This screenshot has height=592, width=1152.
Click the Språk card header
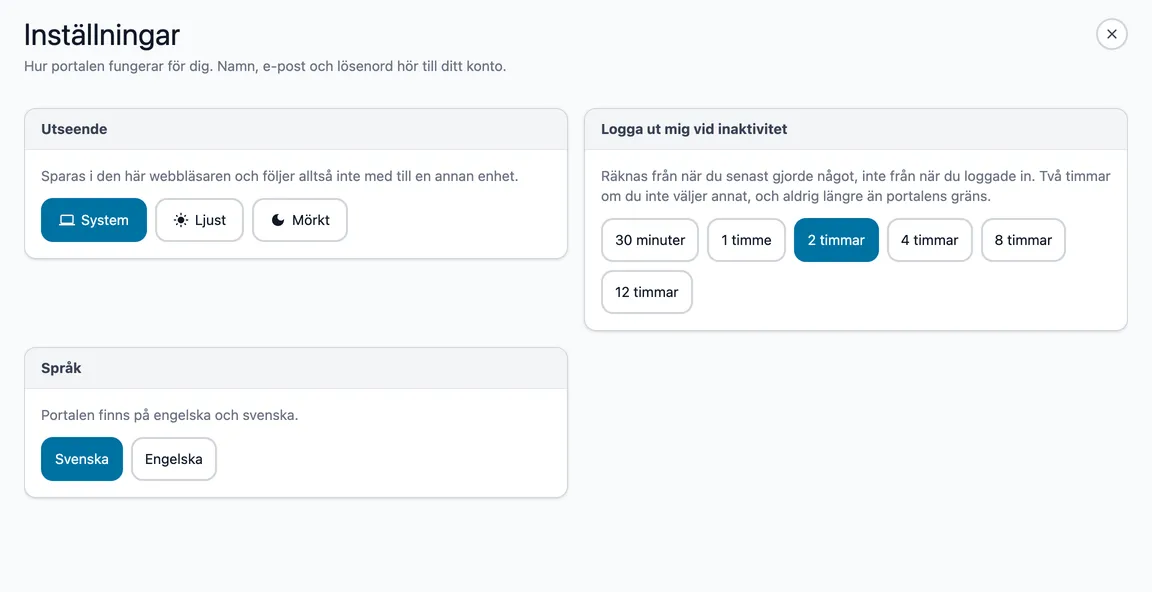click(x=296, y=368)
